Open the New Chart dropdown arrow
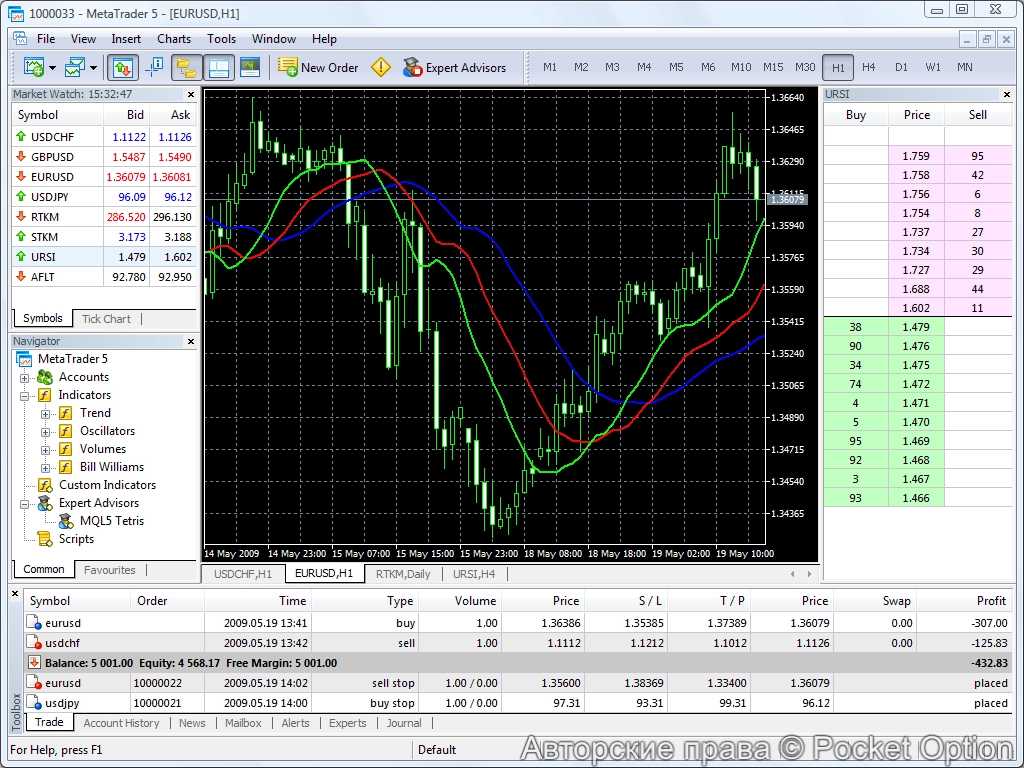This screenshot has width=1024, height=768. coord(52,68)
